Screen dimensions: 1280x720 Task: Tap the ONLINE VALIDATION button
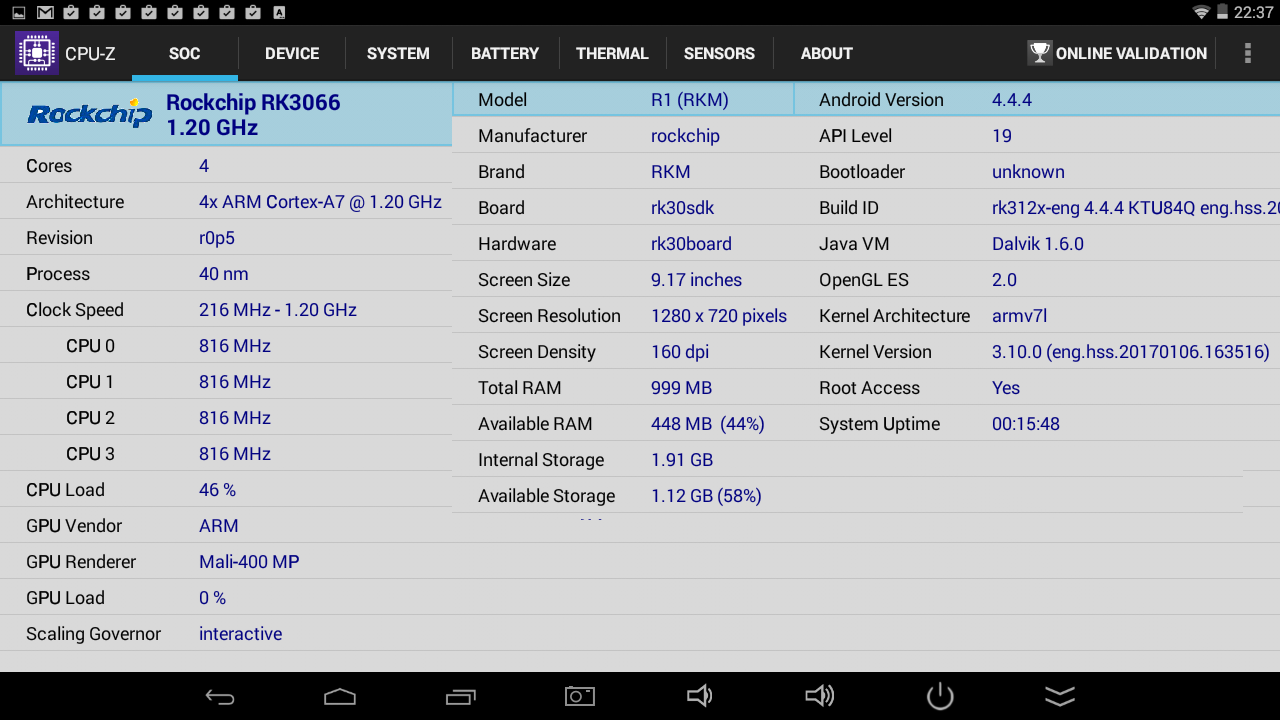click(x=1119, y=54)
